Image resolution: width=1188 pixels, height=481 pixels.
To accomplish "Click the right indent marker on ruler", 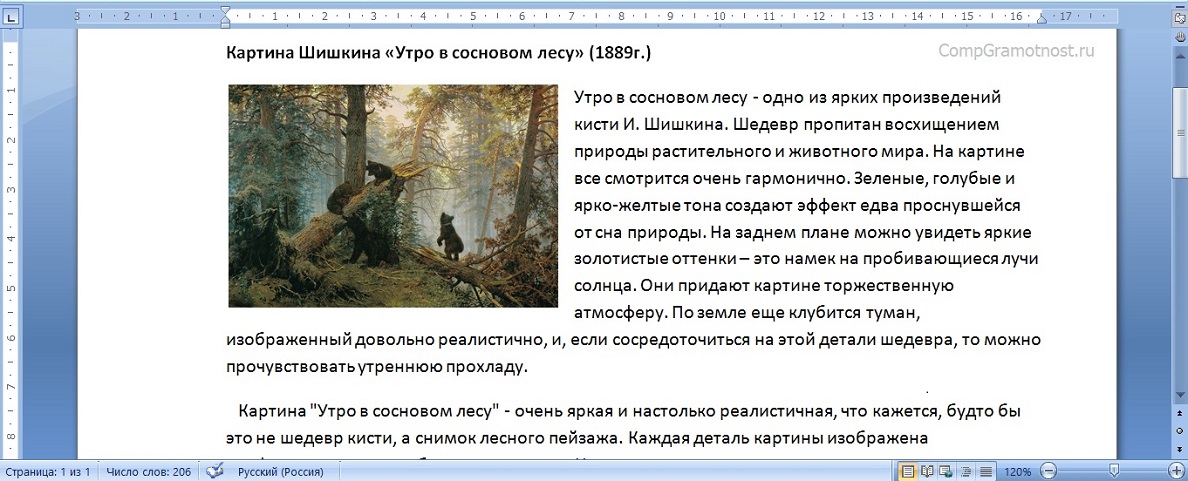I will point(1042,20).
